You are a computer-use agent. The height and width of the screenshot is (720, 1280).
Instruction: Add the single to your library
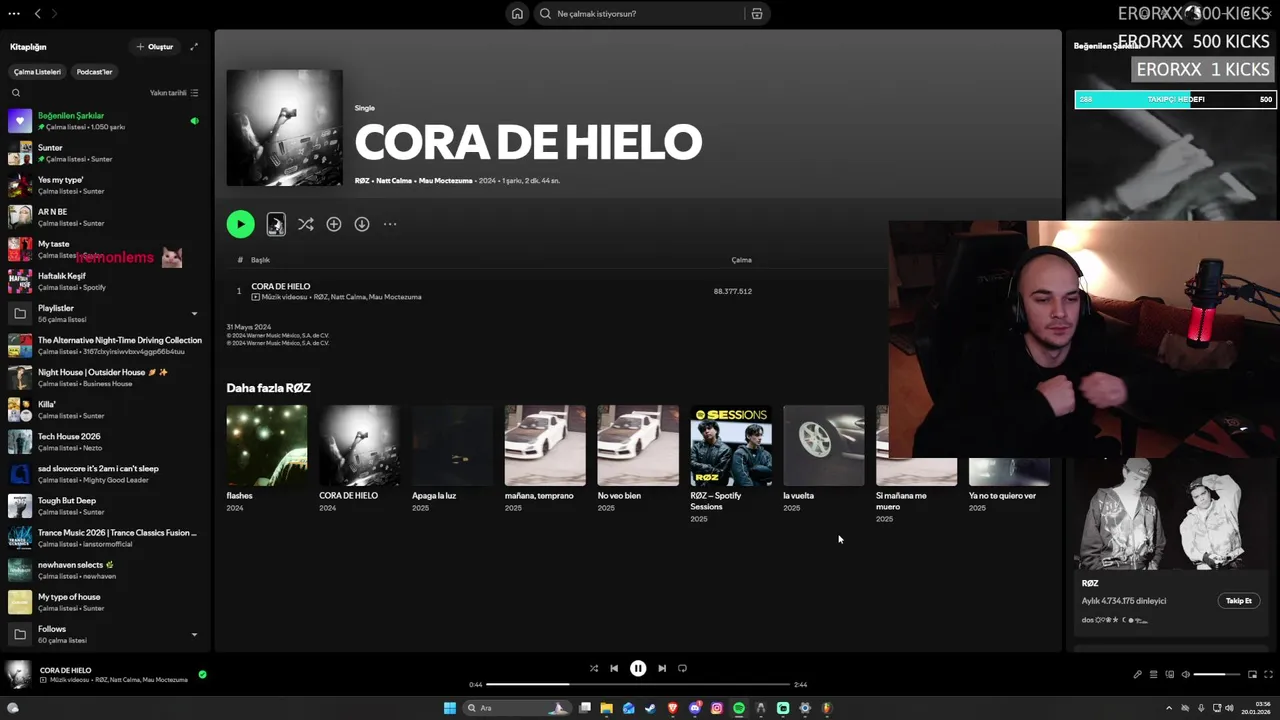[x=334, y=224]
